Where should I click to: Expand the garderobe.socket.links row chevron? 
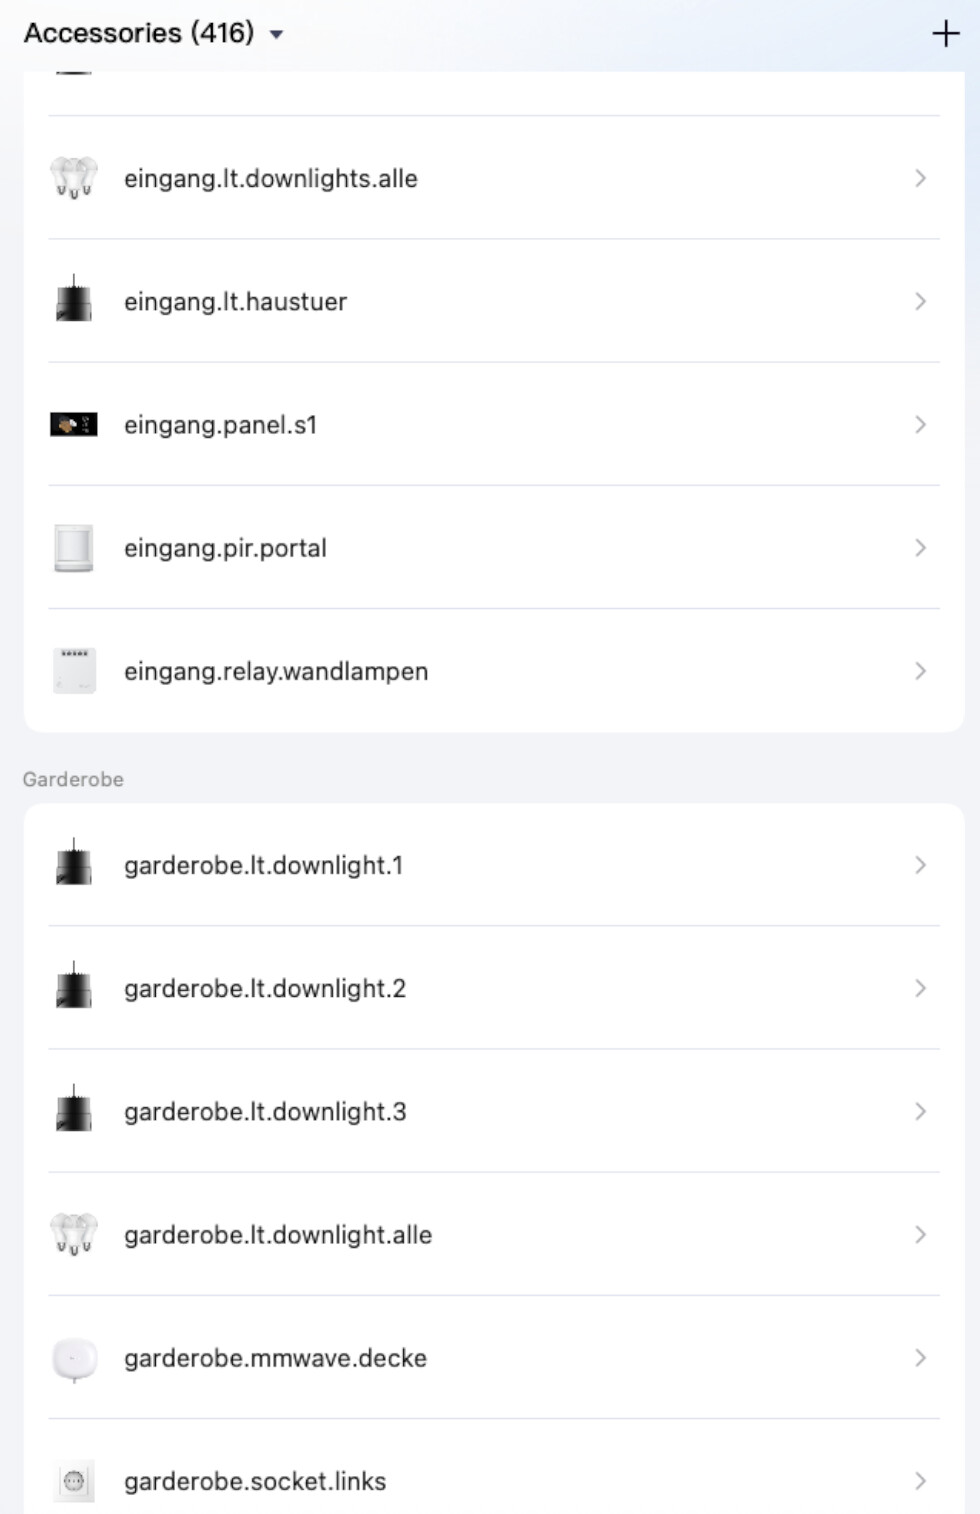(920, 1481)
